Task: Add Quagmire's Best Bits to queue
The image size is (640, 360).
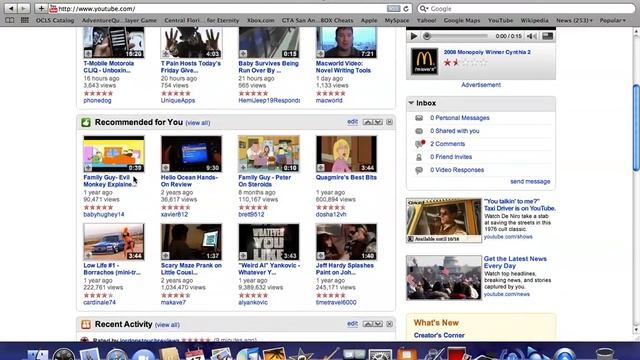Action: 320,168
